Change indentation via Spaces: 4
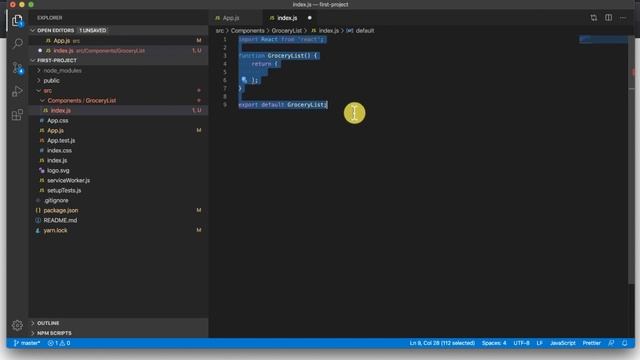The width and height of the screenshot is (640, 360). pyautogui.click(x=494, y=343)
